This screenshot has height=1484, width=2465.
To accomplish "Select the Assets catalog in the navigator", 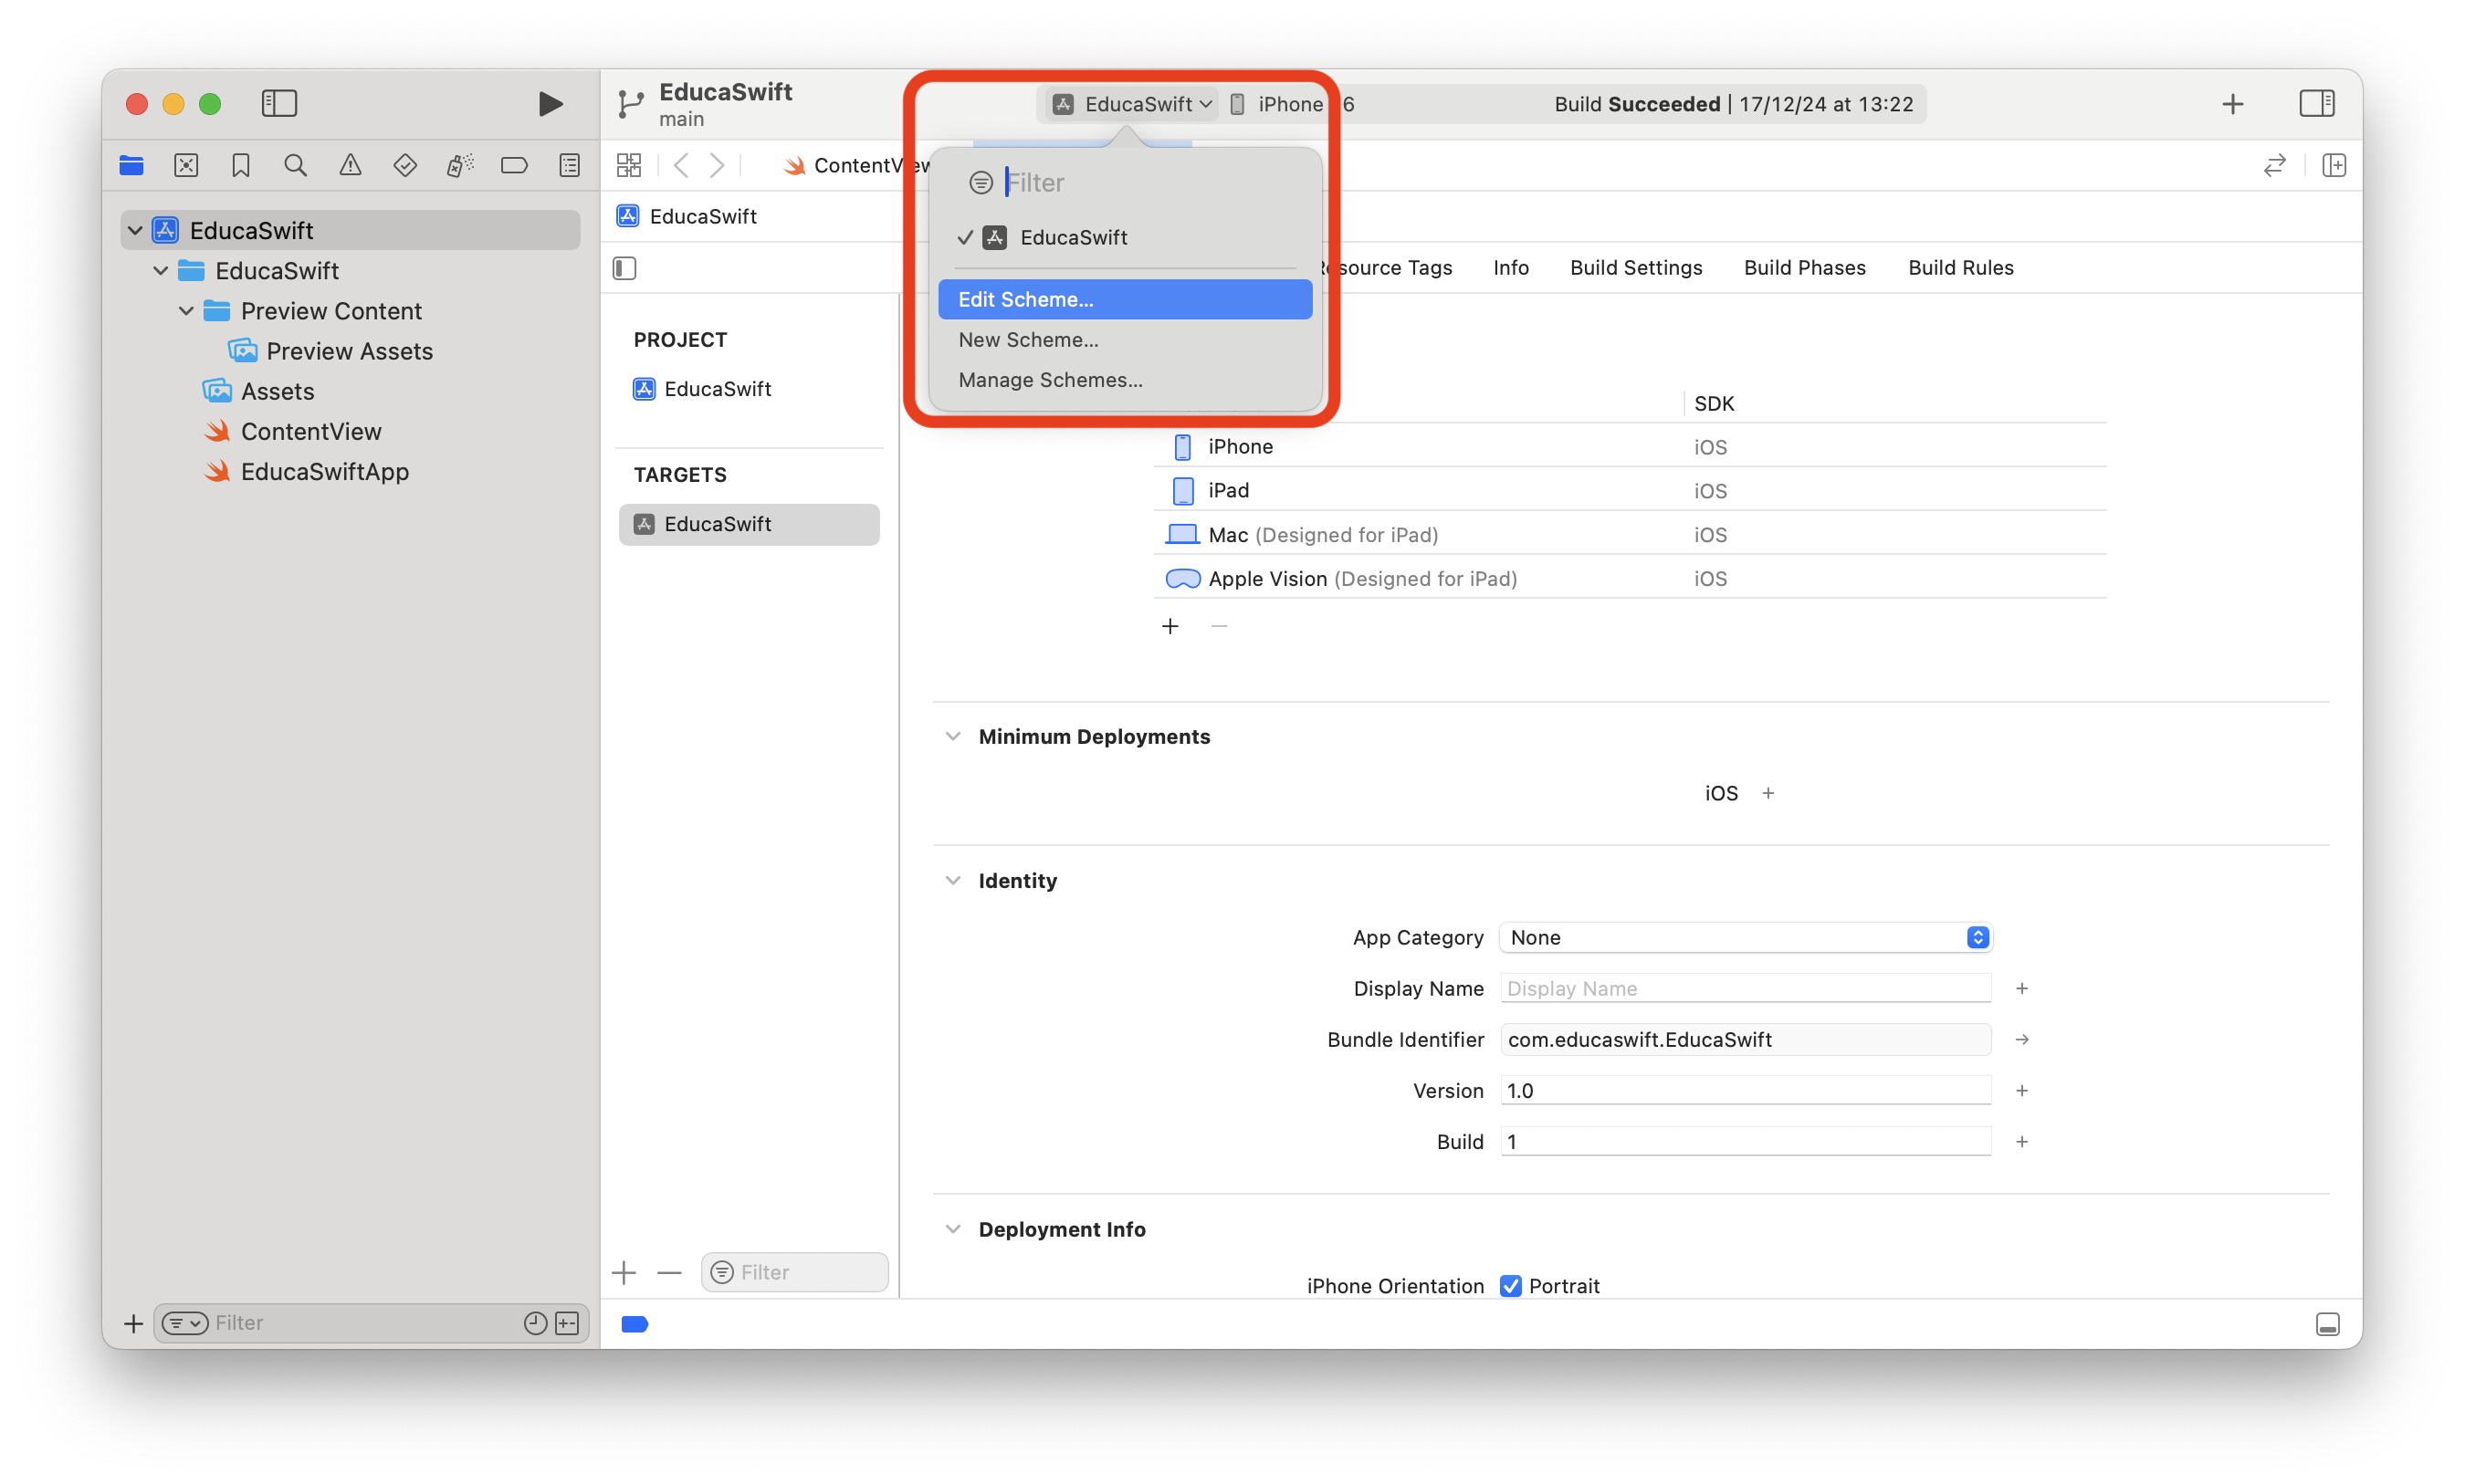I will click(277, 391).
